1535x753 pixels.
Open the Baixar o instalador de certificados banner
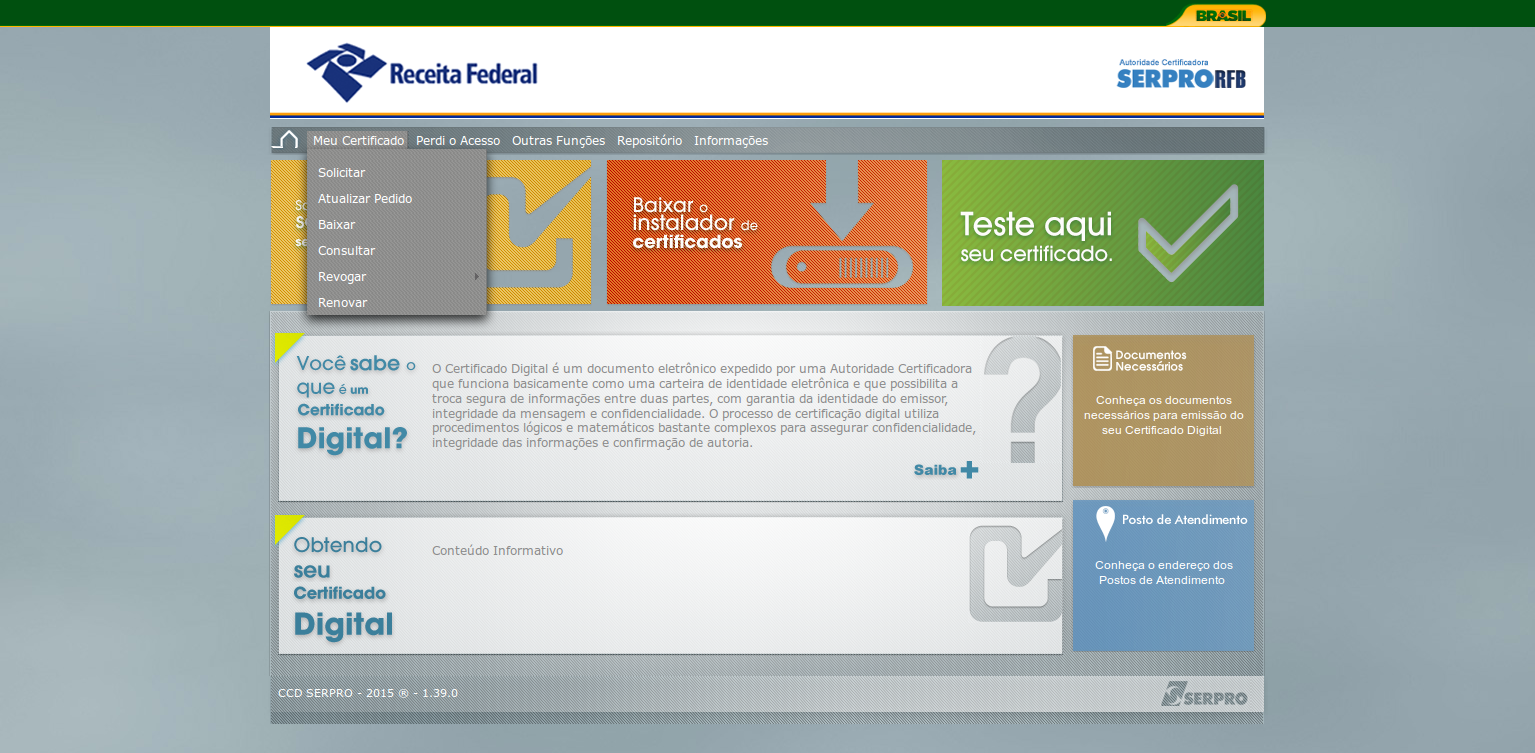[766, 232]
